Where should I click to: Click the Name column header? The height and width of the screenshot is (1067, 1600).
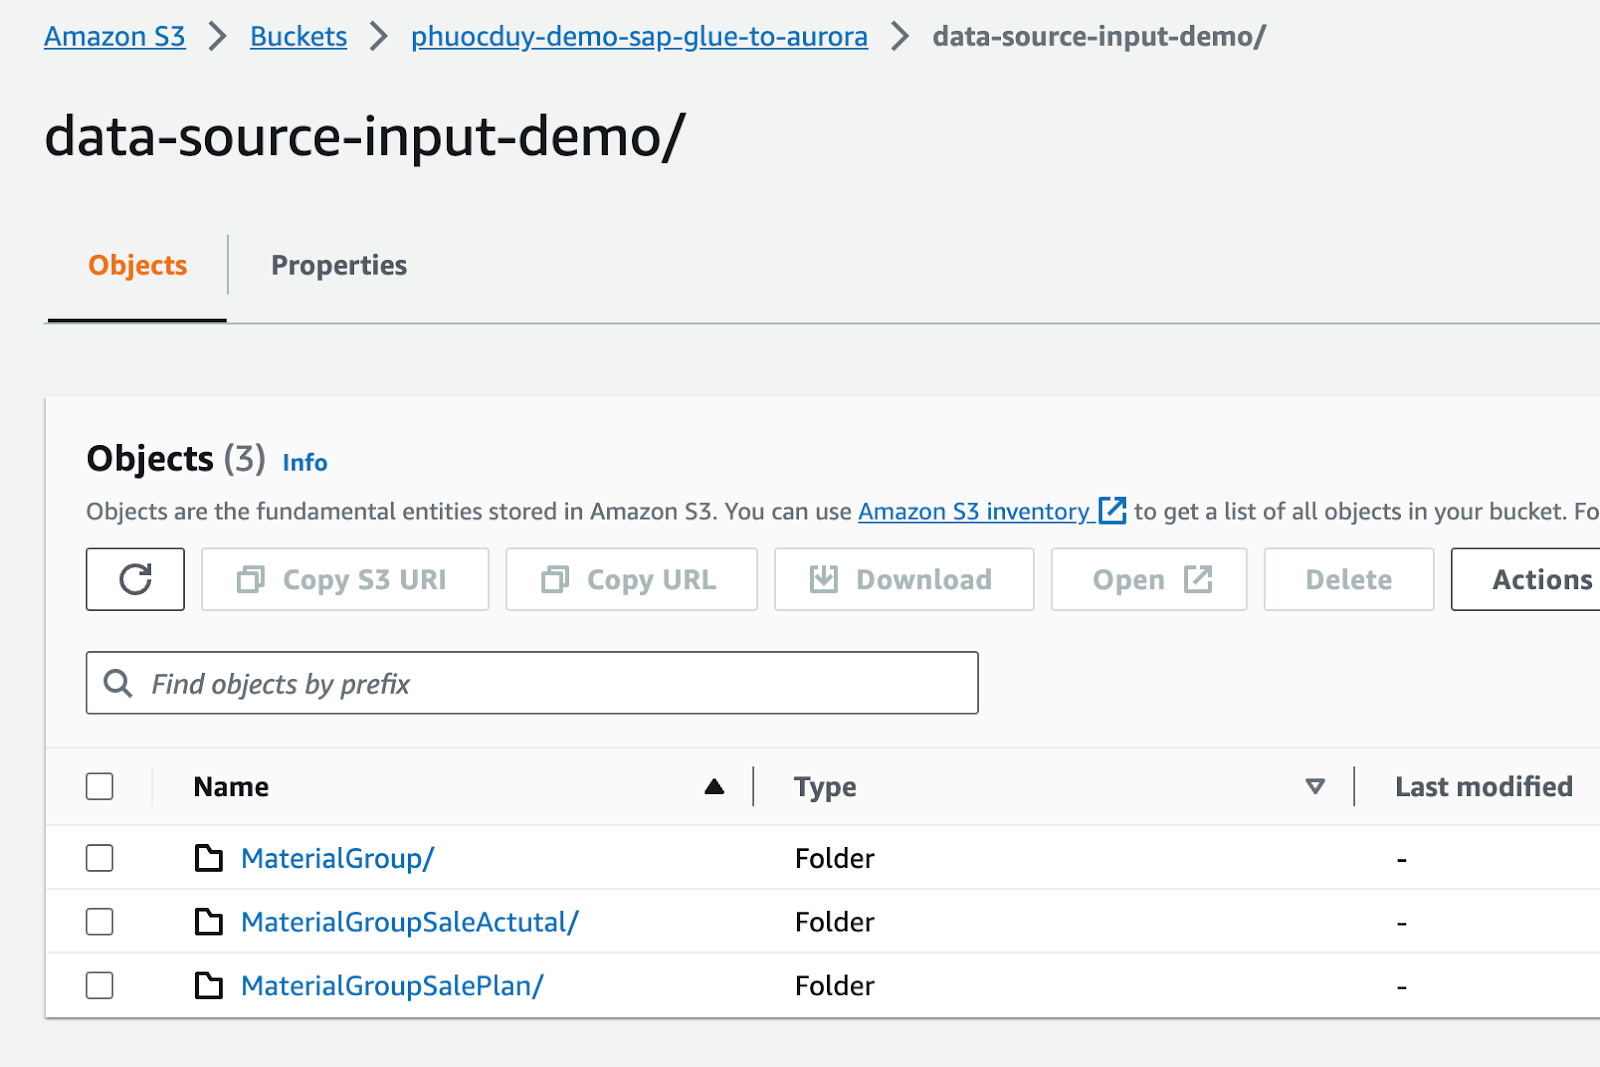231,787
